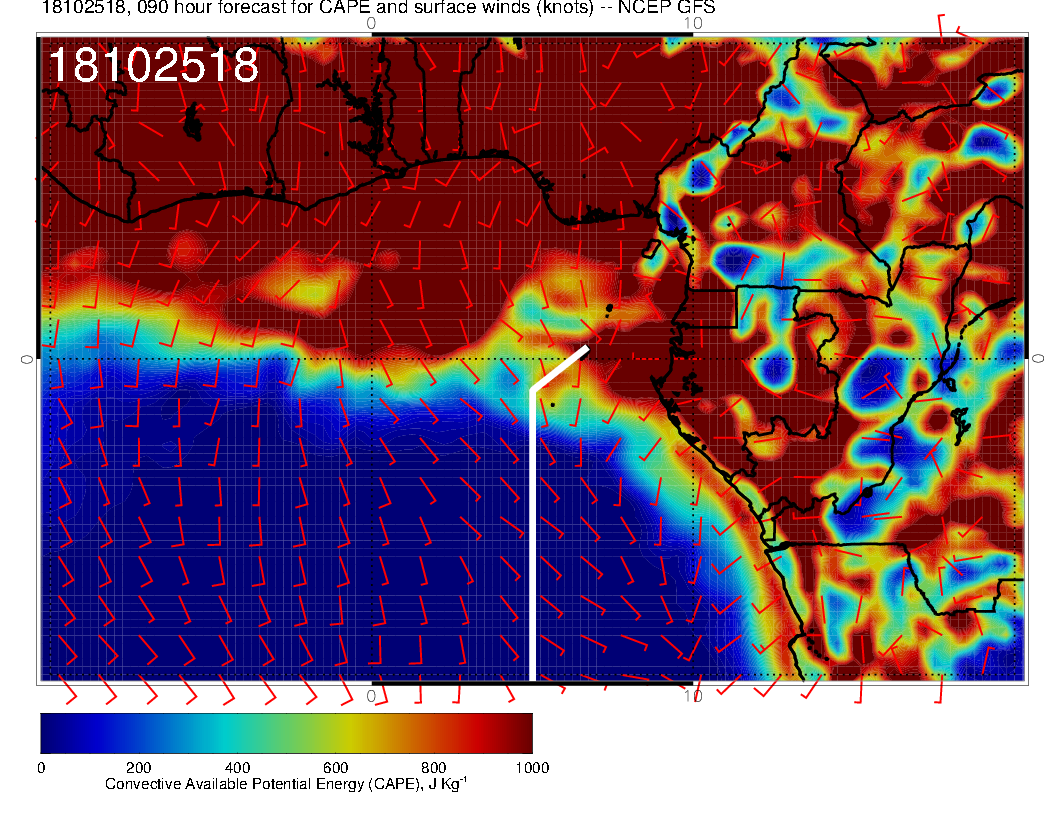Click the 0 label under the colorbar

(x=41, y=768)
